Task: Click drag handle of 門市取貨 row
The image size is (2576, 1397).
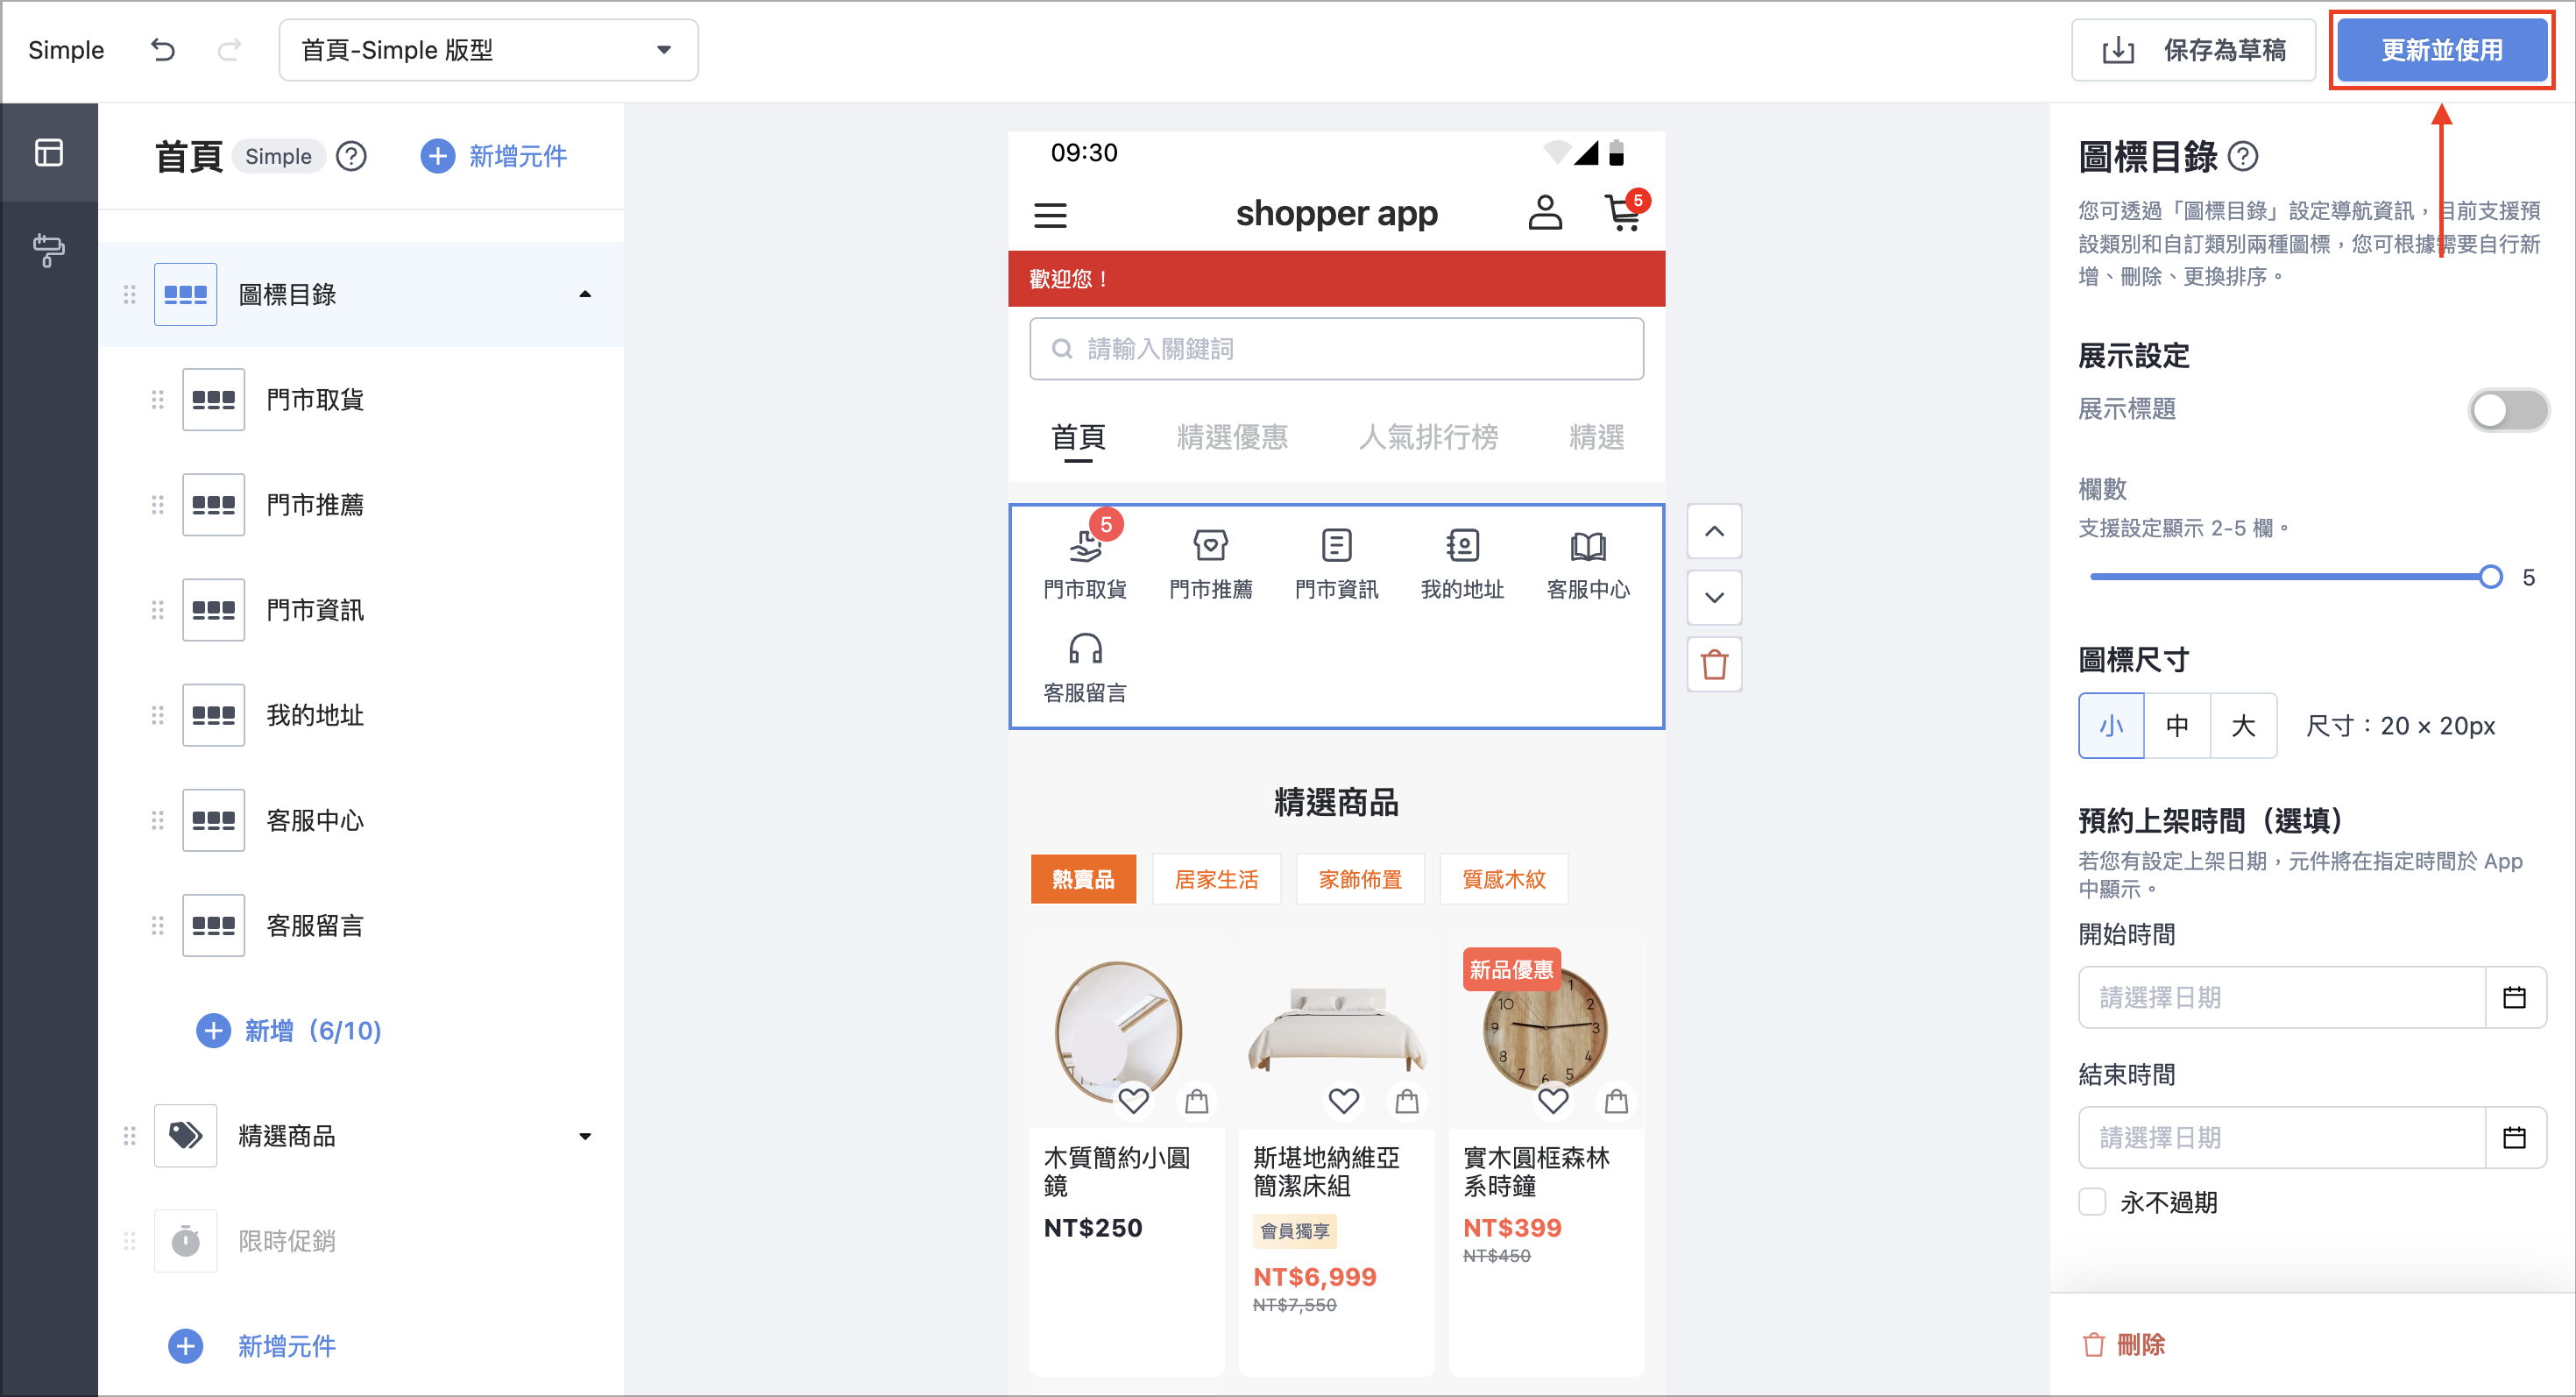Action: coord(157,400)
